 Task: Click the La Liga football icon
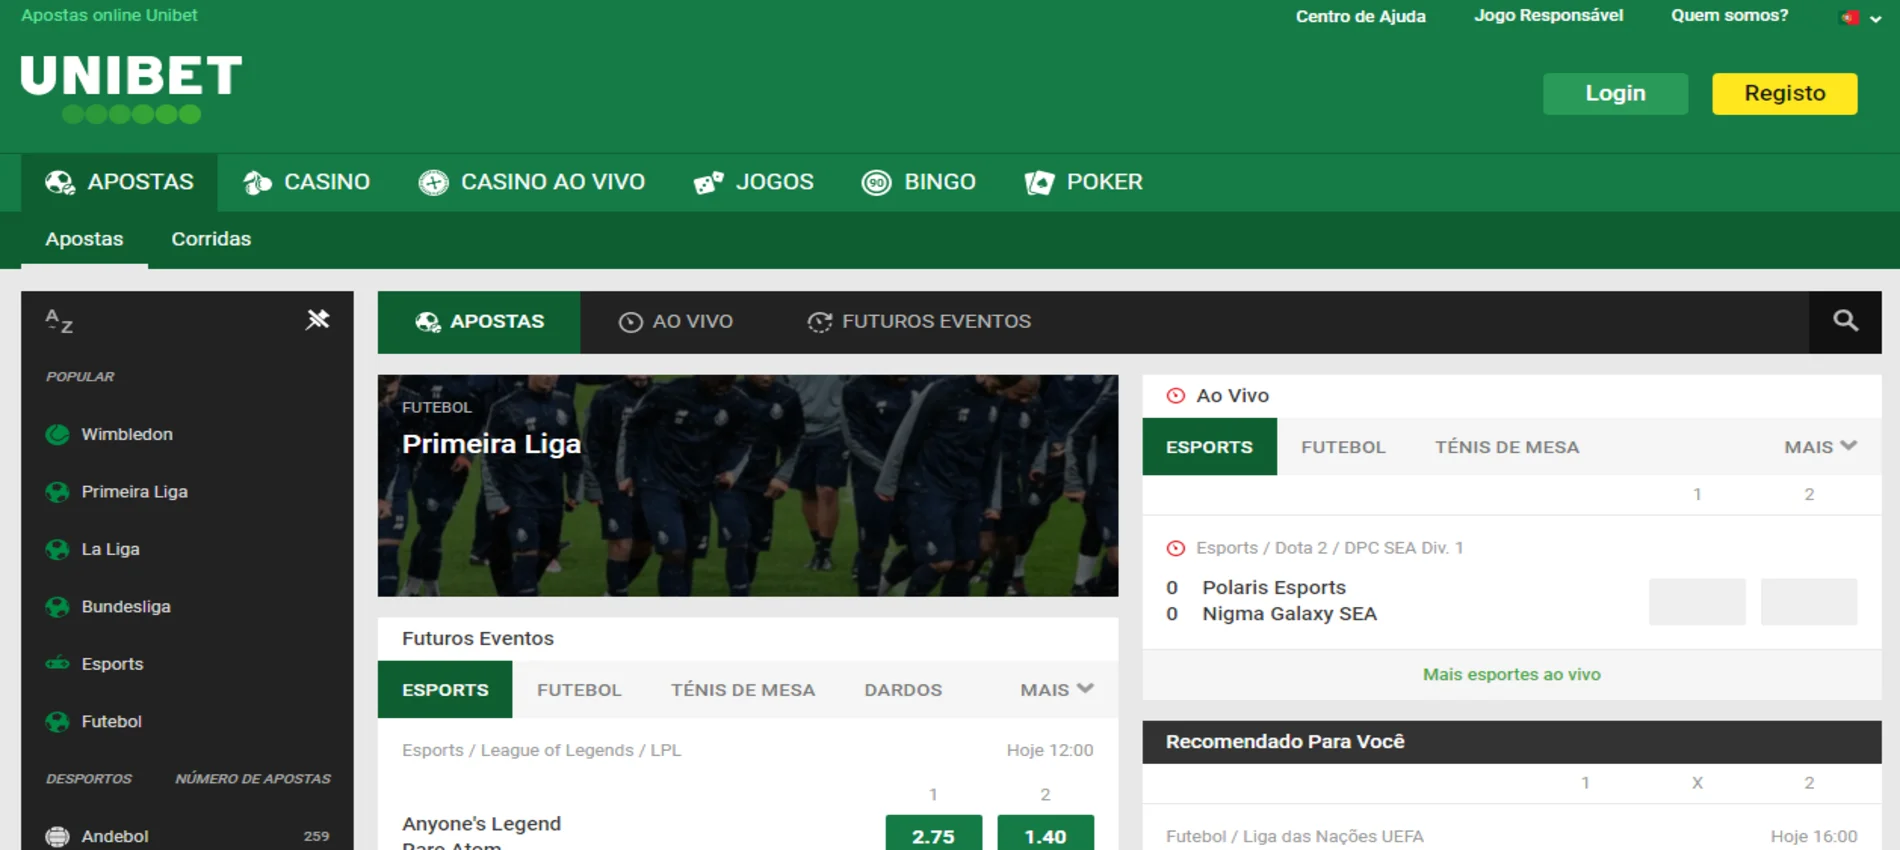click(x=58, y=549)
